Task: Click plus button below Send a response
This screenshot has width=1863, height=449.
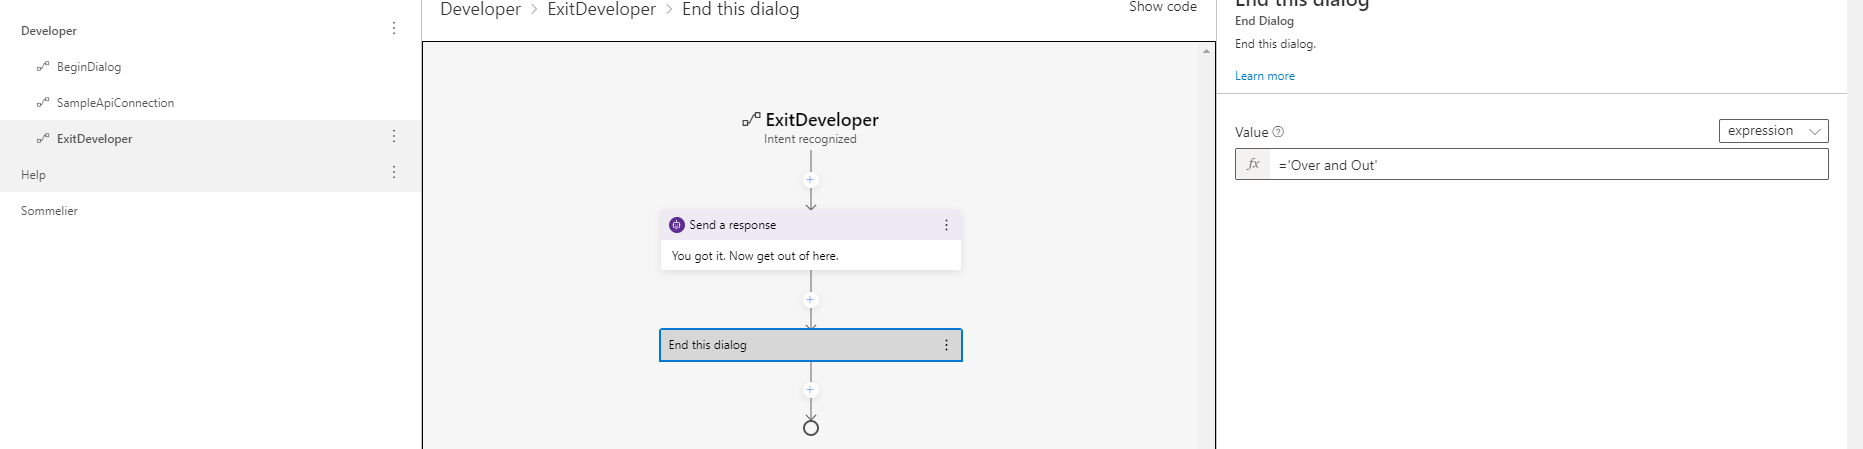Action: pyautogui.click(x=811, y=300)
